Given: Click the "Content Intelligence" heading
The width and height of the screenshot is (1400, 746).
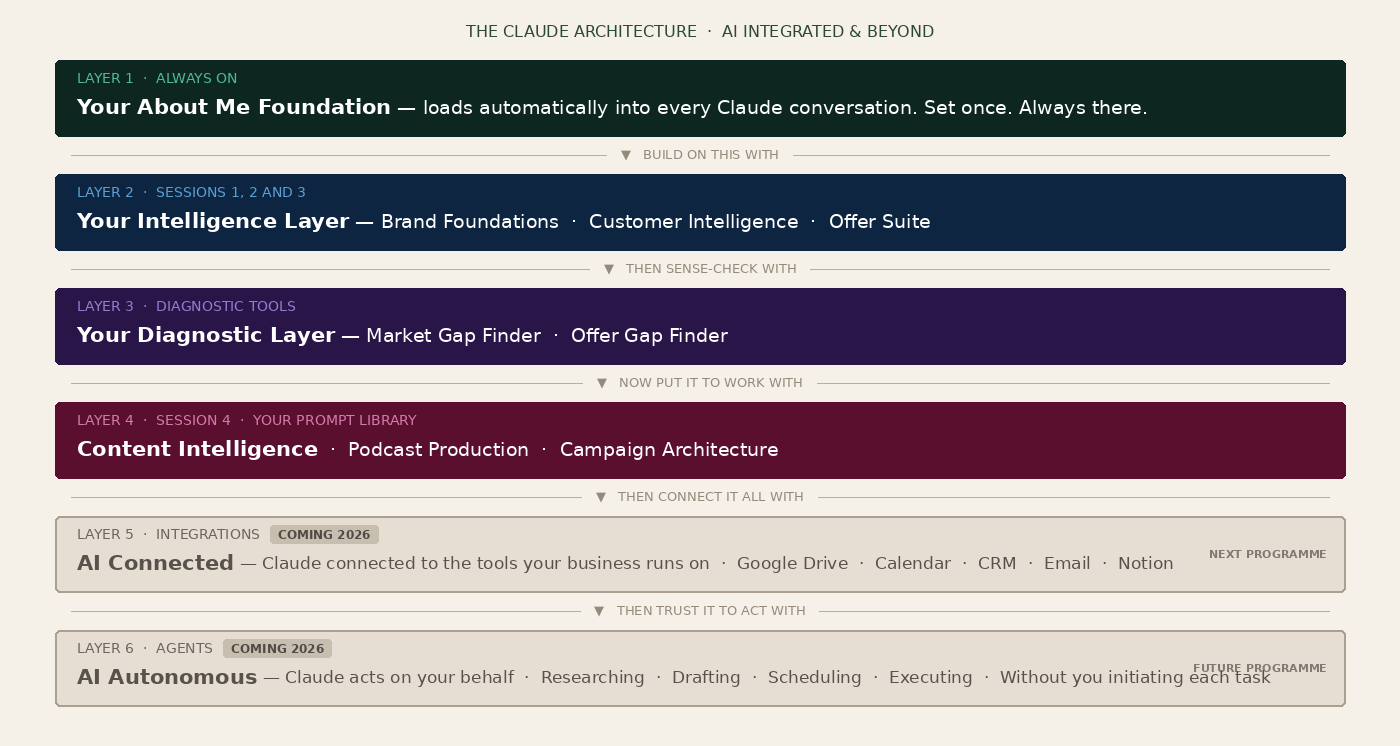Looking at the screenshot, I should [197, 449].
